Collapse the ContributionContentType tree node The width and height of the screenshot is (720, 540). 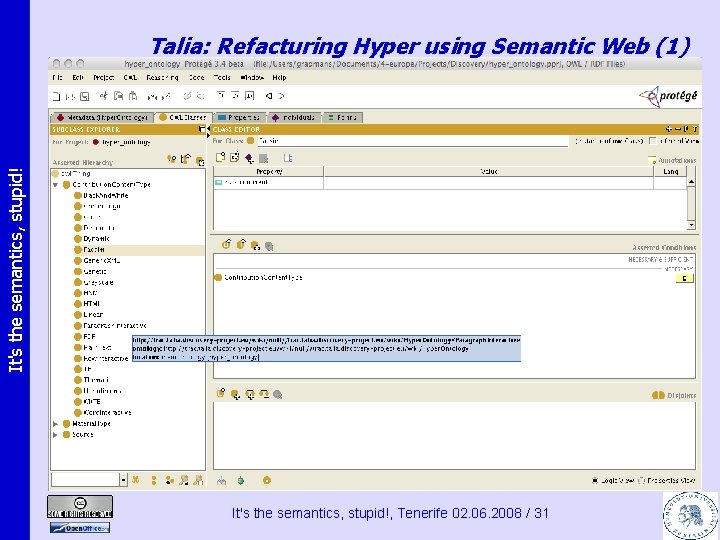coord(56,185)
